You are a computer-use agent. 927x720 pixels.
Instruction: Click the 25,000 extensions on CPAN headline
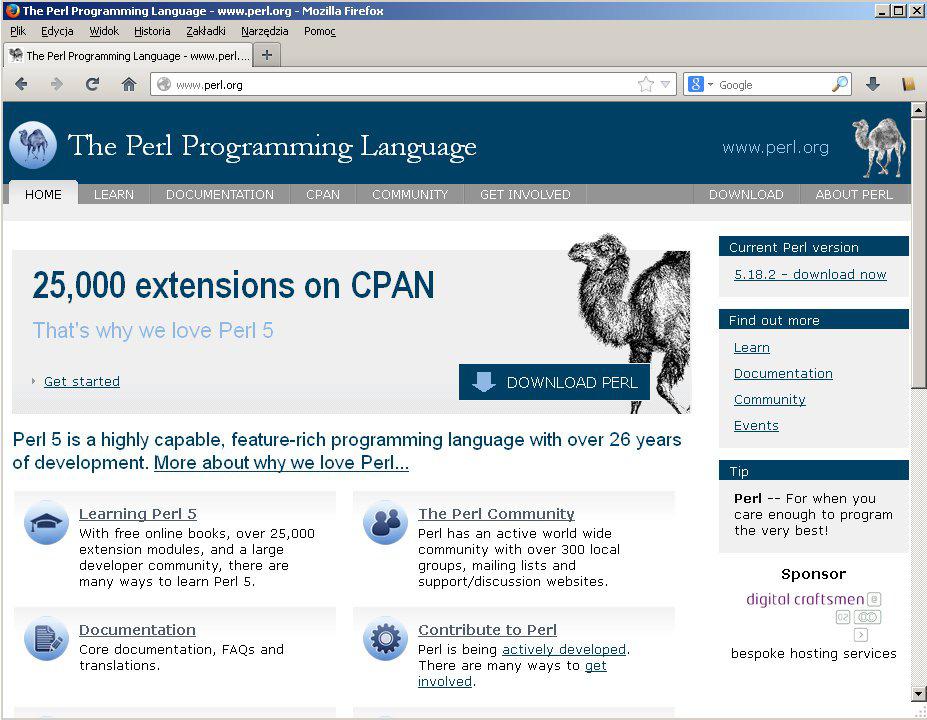click(x=233, y=285)
